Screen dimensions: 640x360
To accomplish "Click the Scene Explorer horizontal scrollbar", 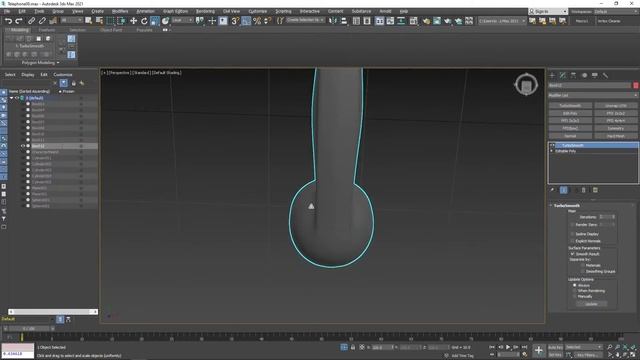I will click(53, 311).
